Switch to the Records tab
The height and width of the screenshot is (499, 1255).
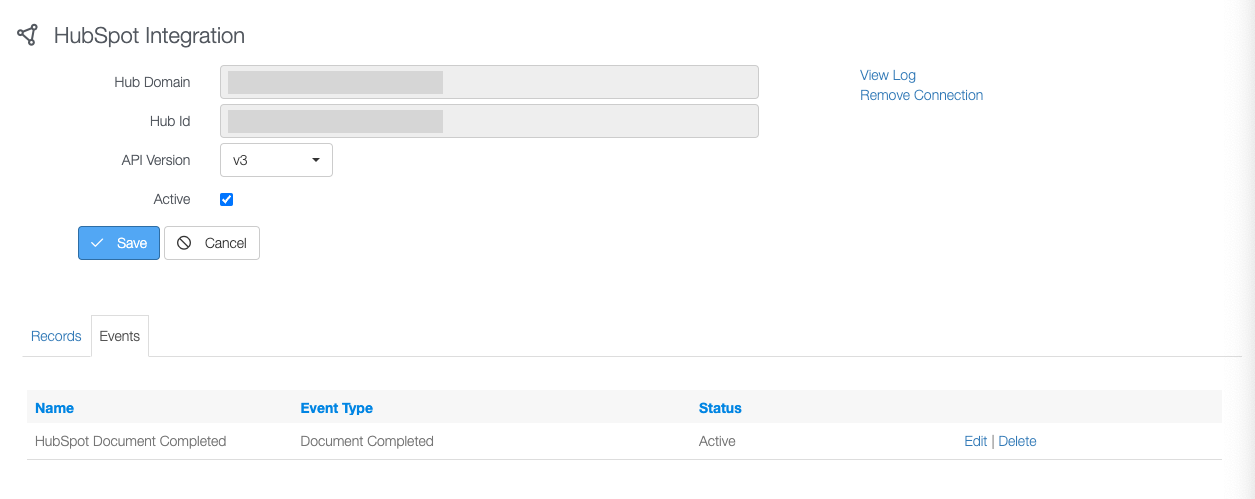coord(56,336)
